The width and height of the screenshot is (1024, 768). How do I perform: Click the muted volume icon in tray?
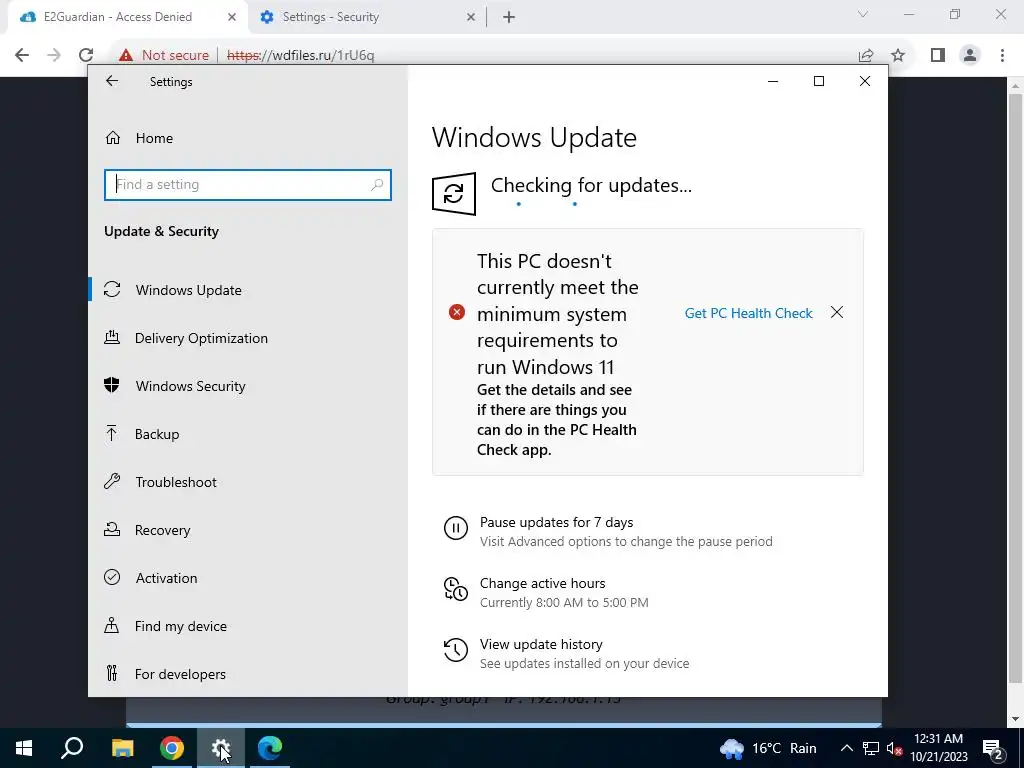coord(894,748)
